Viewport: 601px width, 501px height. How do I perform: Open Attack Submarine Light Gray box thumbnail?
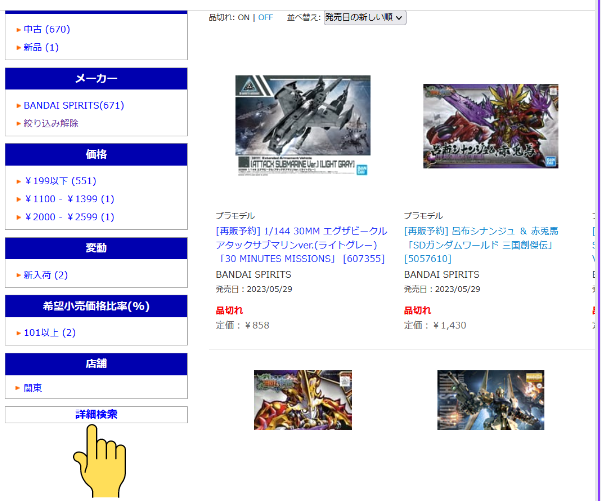click(x=303, y=125)
